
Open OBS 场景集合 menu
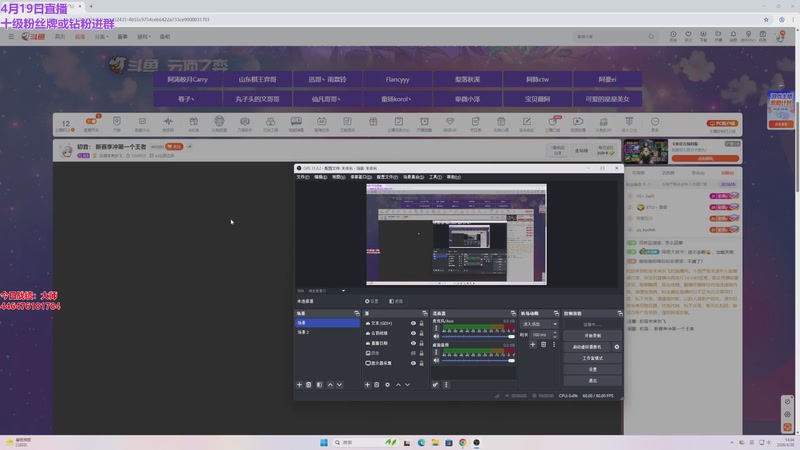point(413,177)
